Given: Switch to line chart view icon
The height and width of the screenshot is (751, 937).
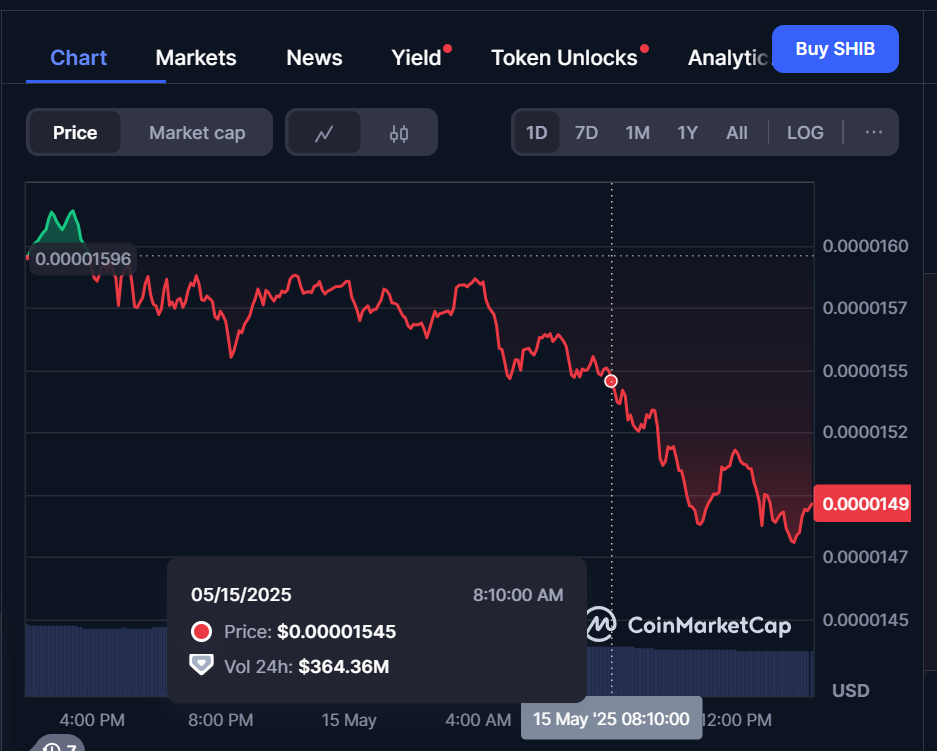Looking at the screenshot, I should click(x=324, y=133).
